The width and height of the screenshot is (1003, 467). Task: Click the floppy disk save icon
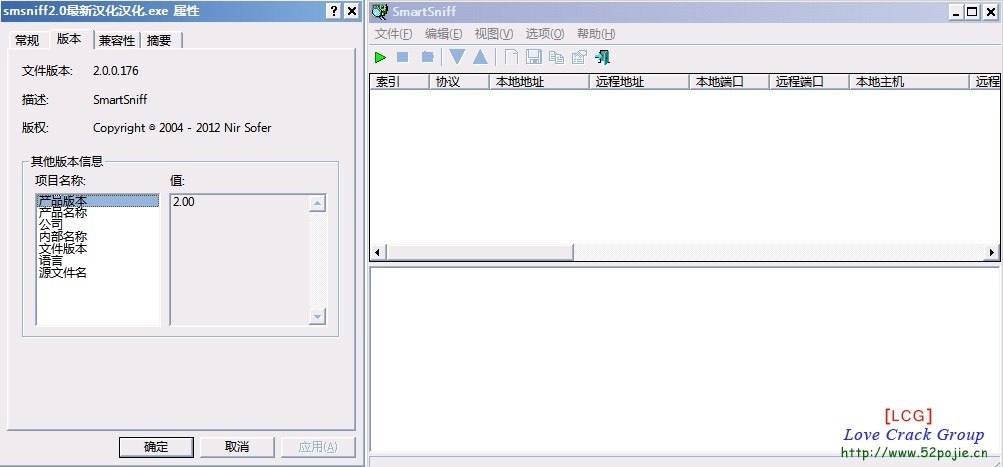click(533, 57)
